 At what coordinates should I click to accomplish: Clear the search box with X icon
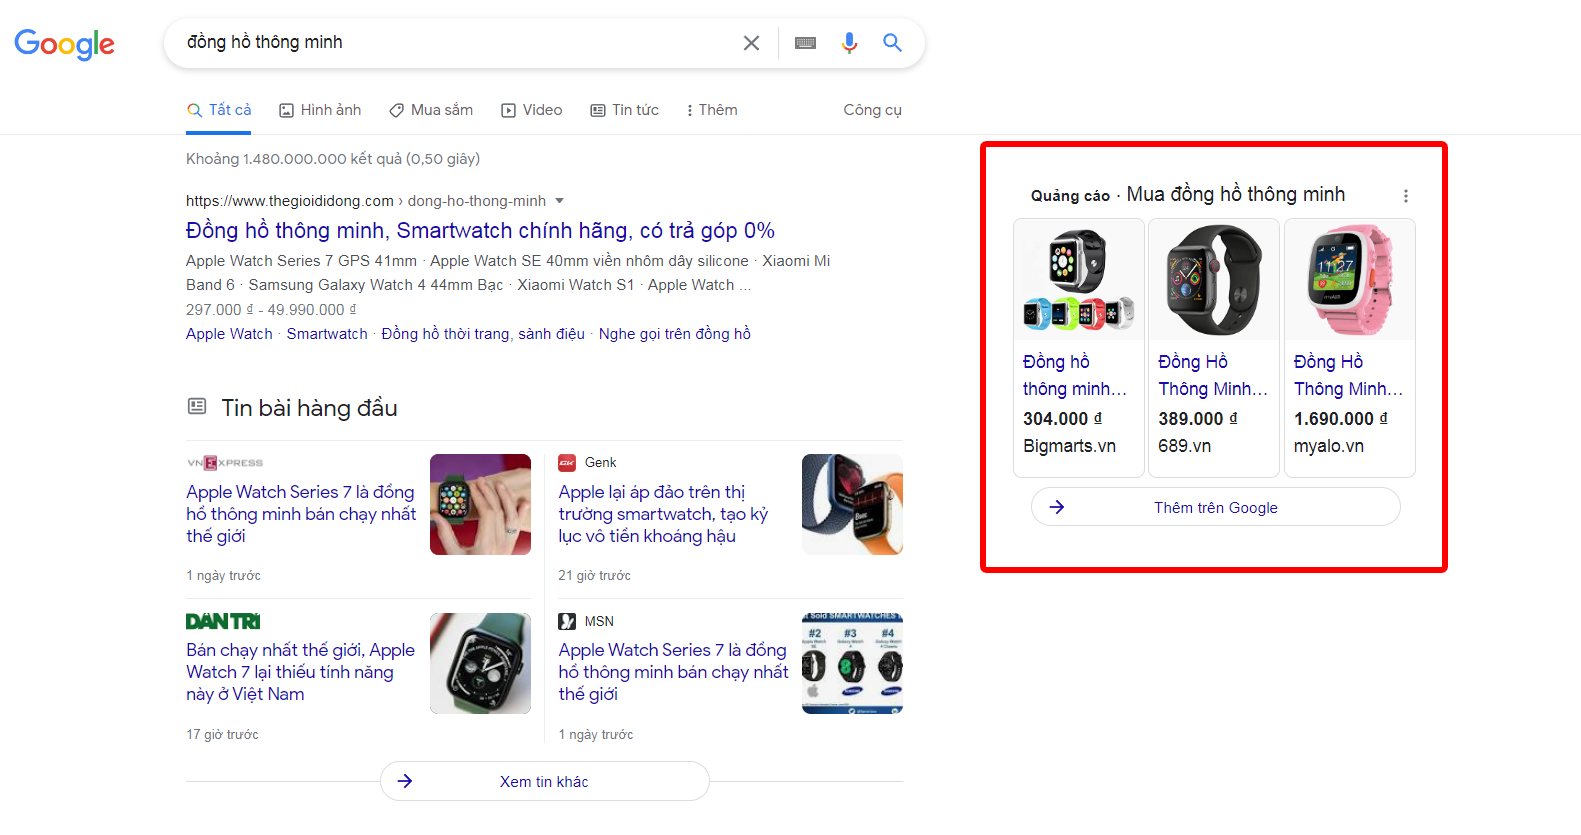click(x=751, y=43)
